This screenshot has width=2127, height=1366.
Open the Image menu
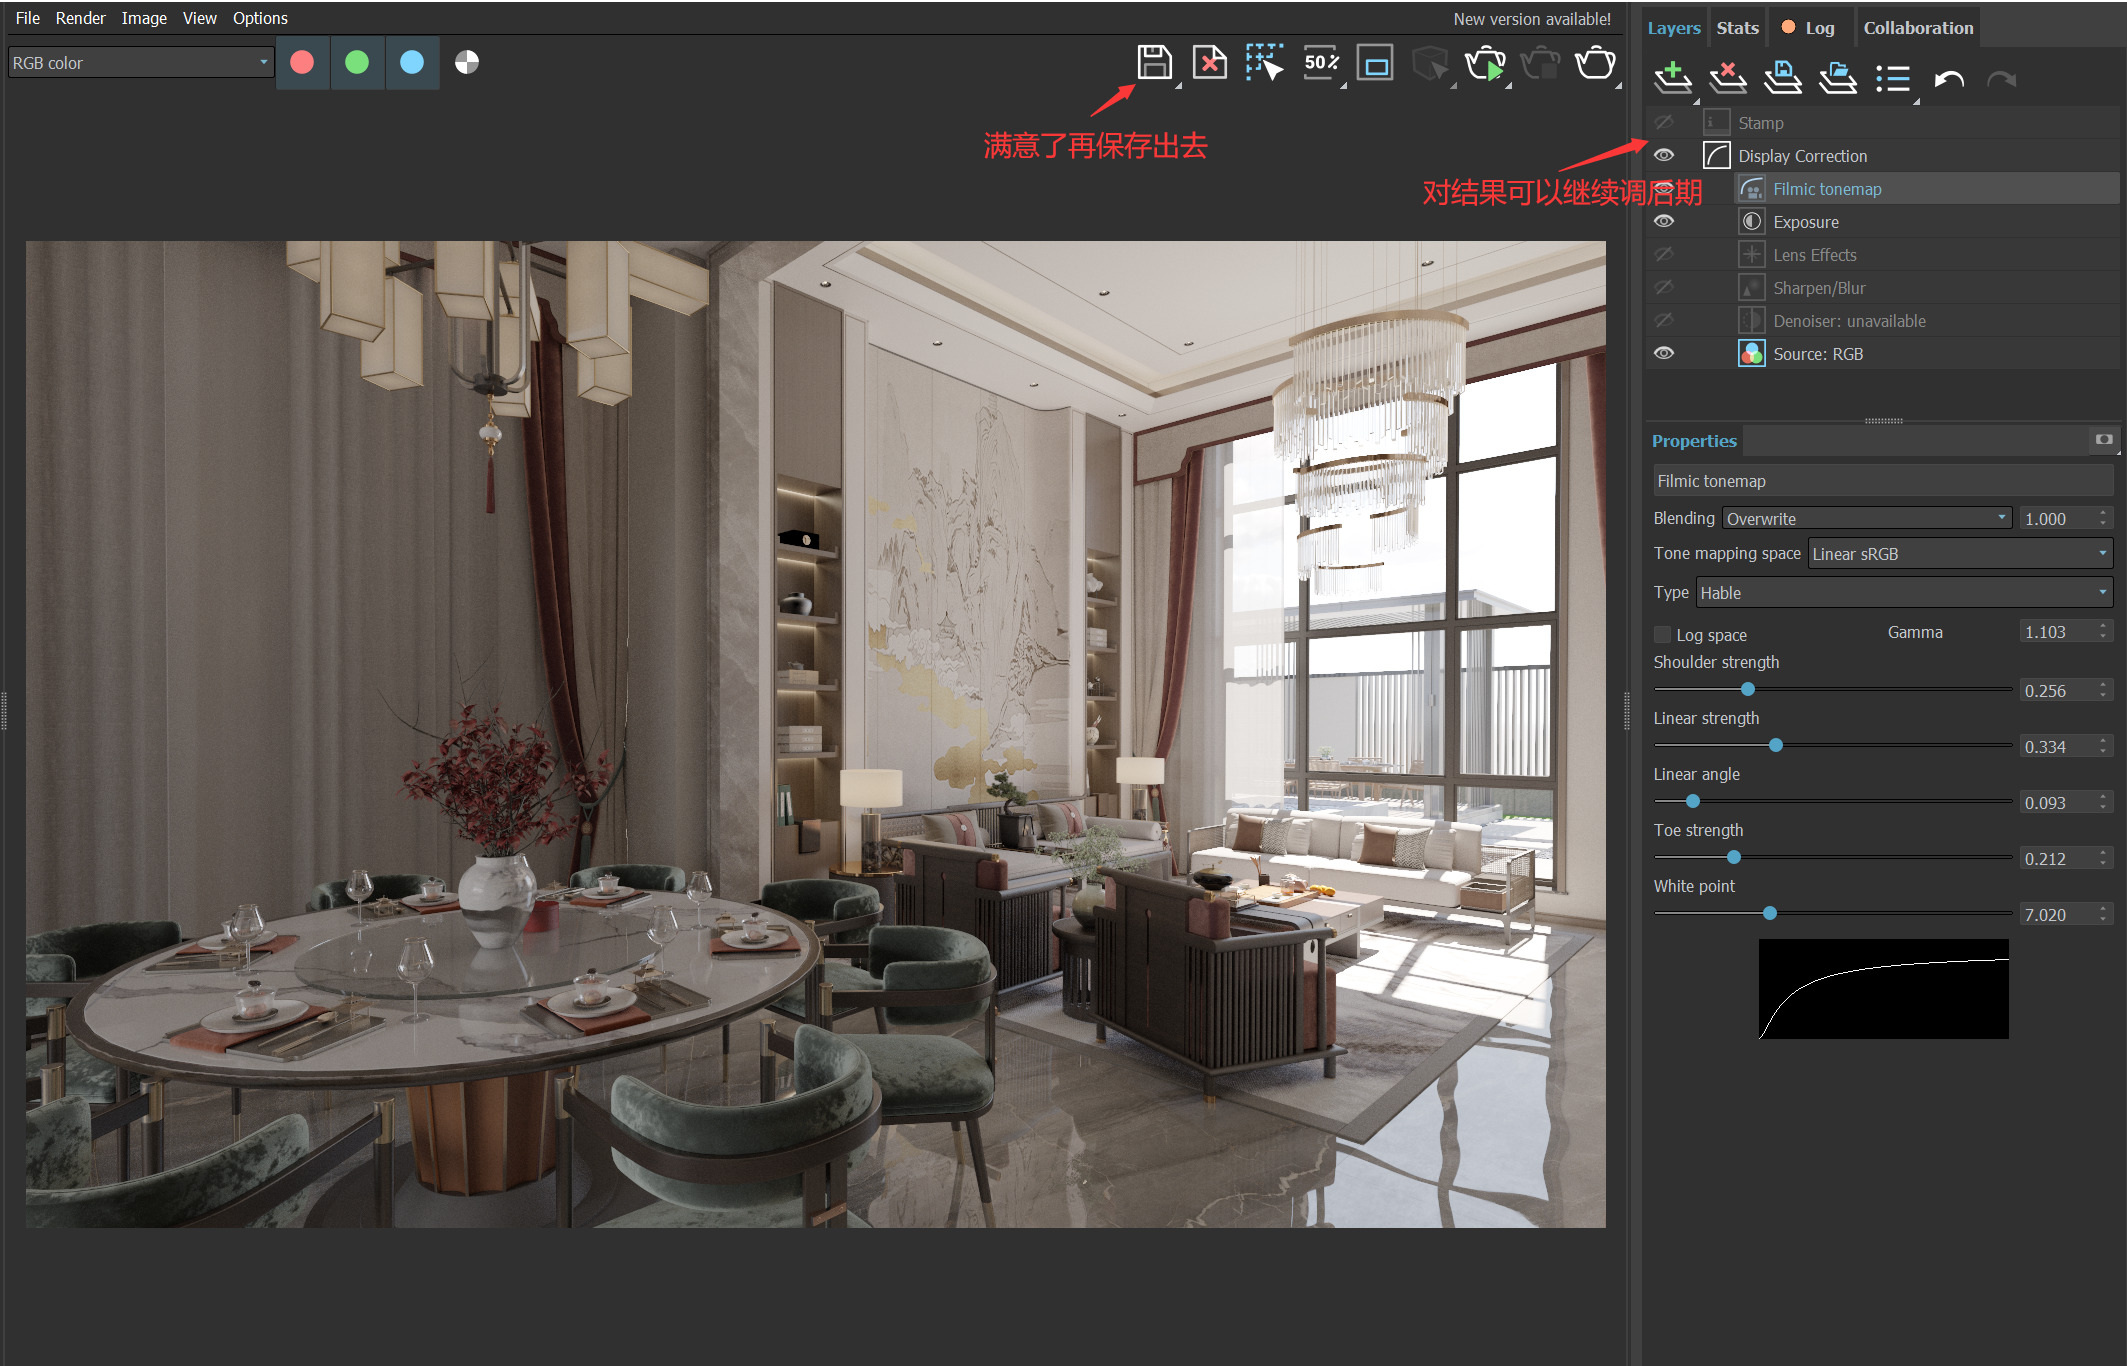click(x=144, y=18)
